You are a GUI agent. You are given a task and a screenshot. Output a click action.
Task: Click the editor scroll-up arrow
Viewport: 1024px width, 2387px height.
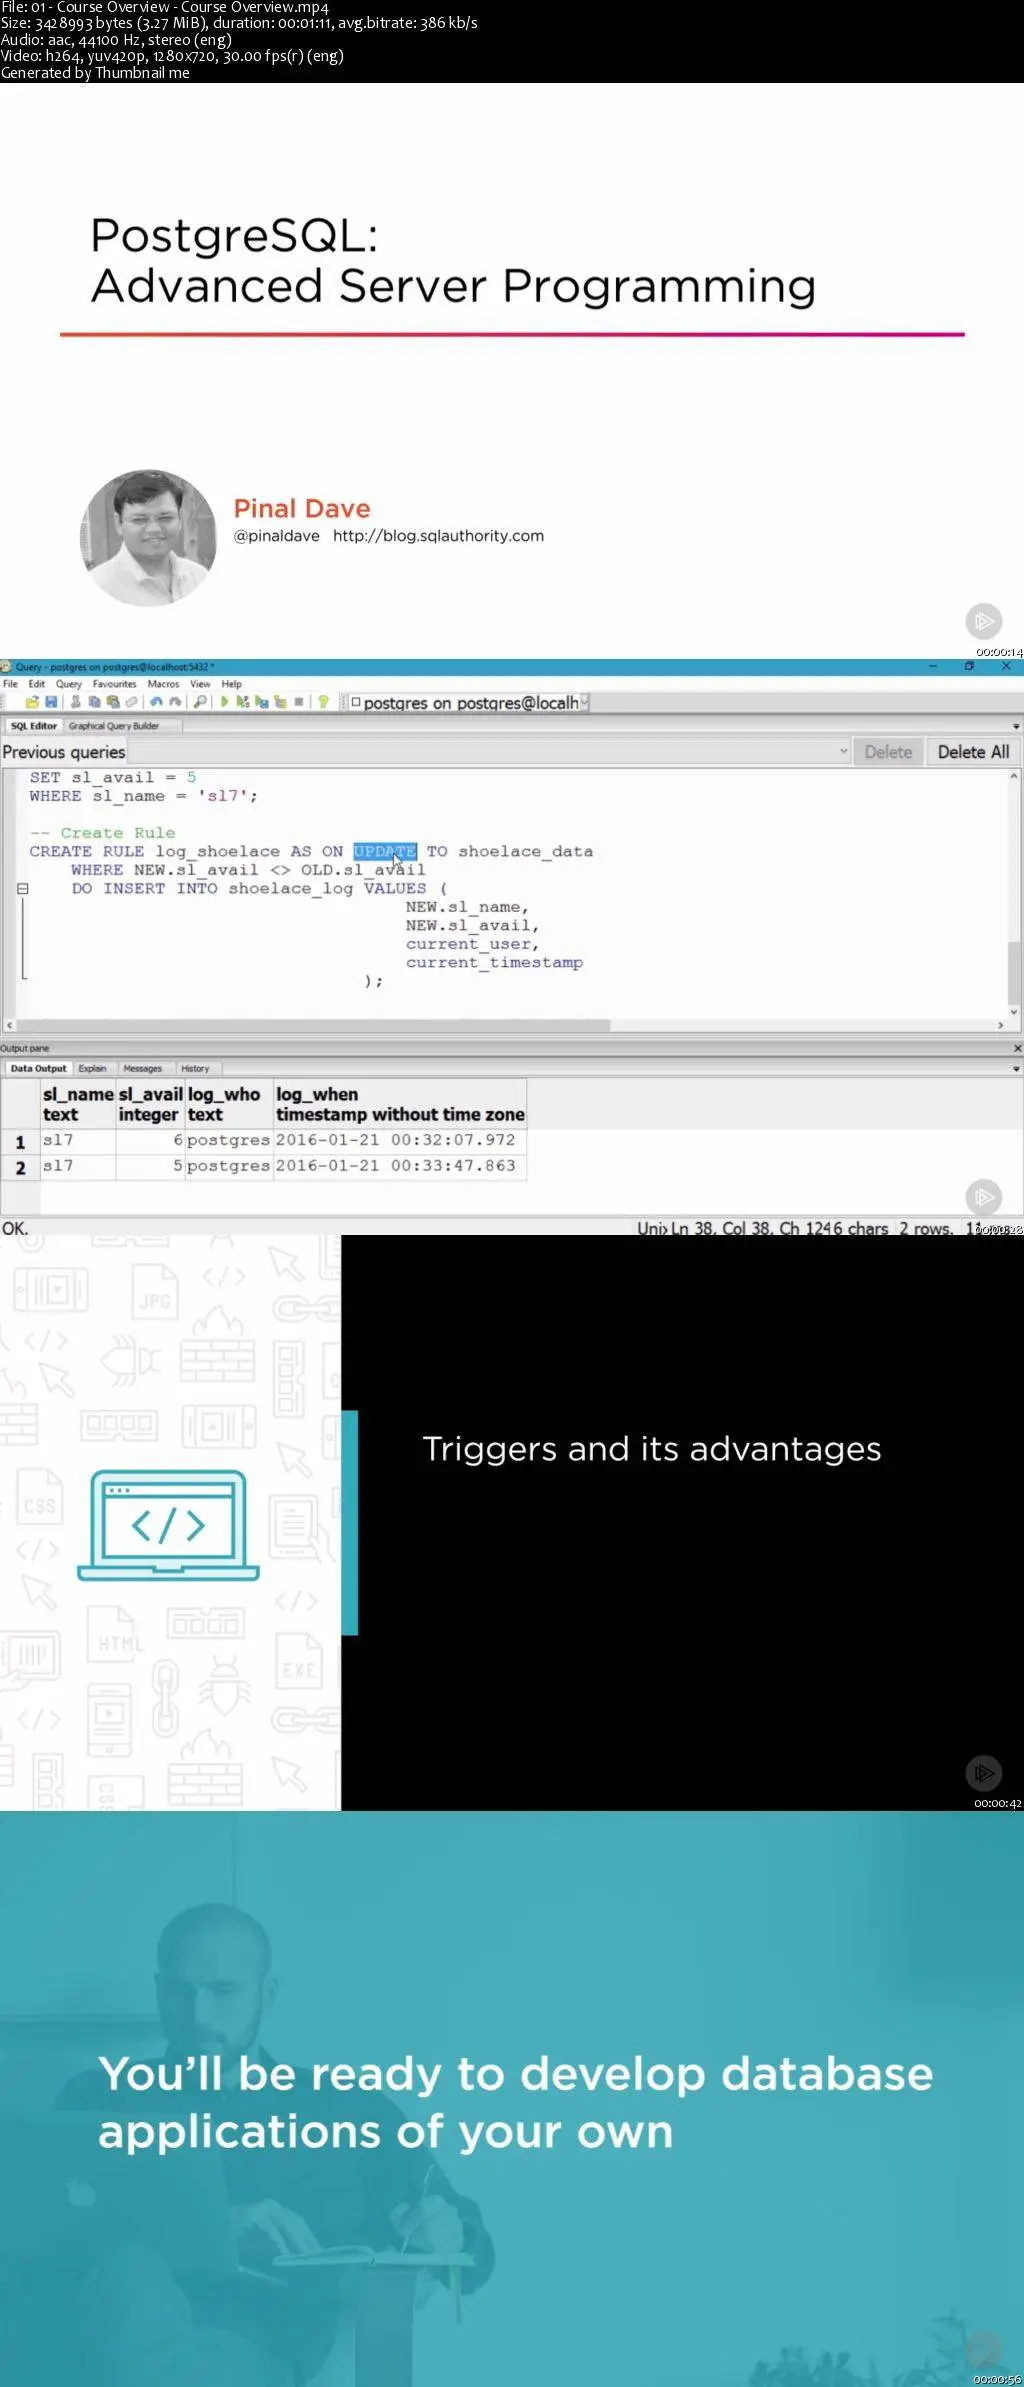click(x=1014, y=776)
